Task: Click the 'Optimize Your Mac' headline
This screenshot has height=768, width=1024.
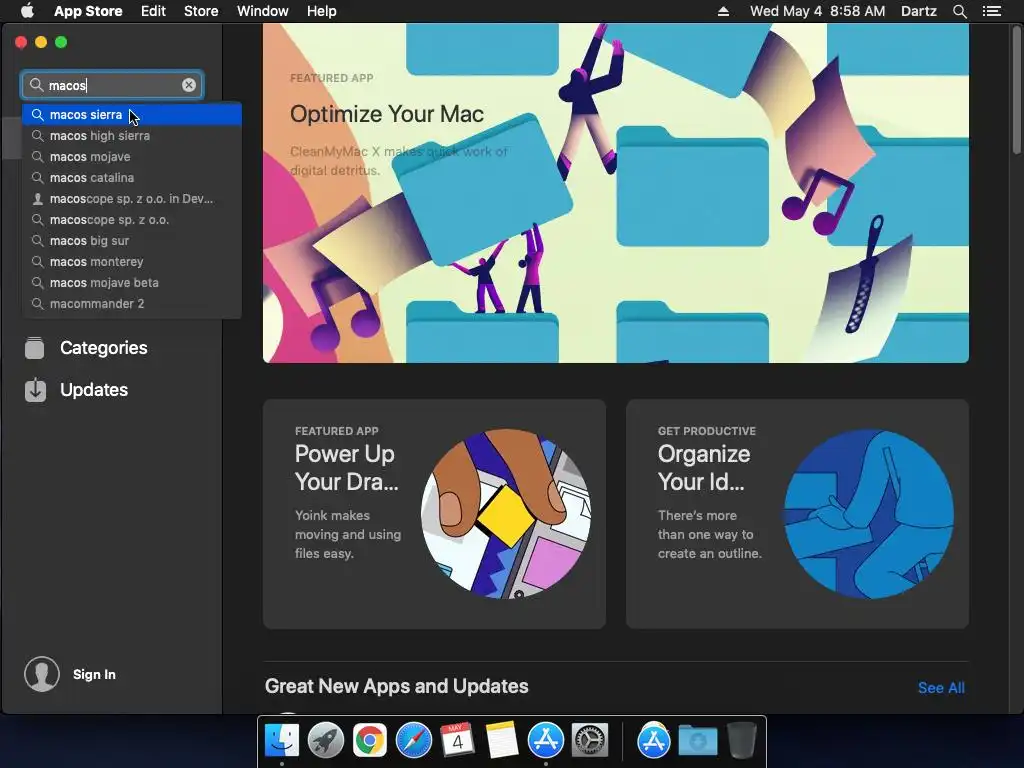Action: coord(387,114)
